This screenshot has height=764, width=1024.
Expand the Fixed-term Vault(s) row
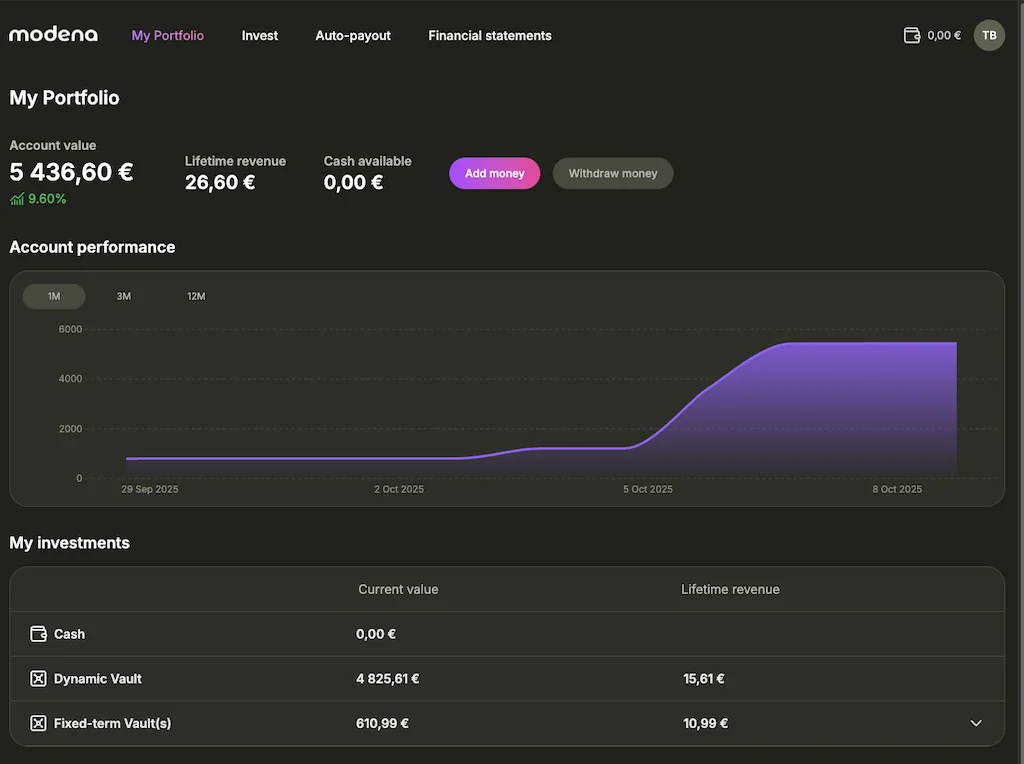tap(977, 722)
